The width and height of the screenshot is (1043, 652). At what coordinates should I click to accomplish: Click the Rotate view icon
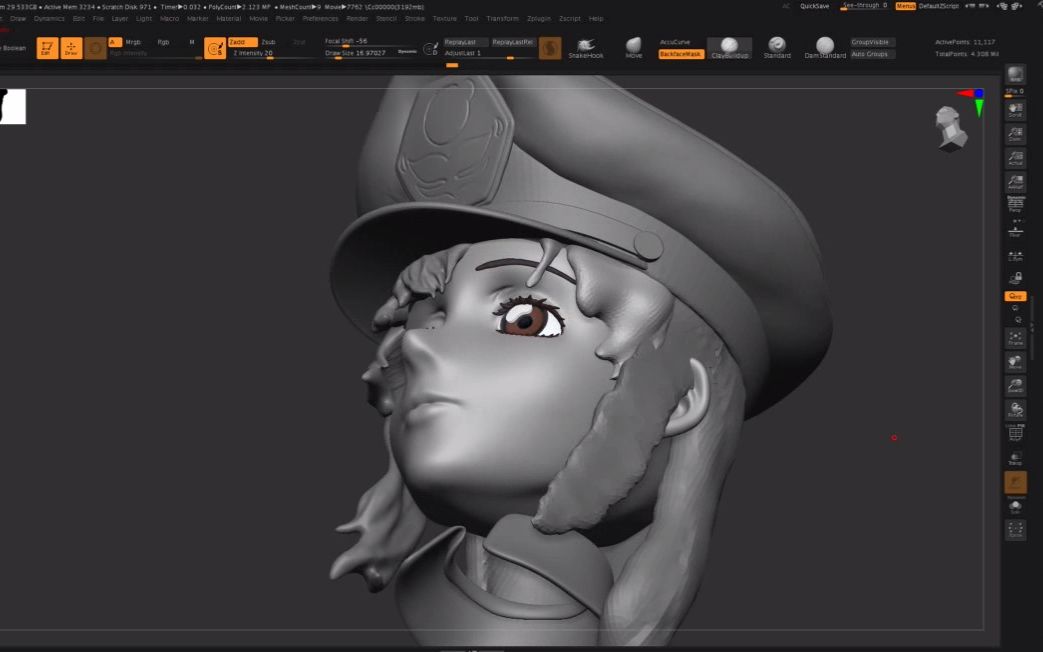click(1015, 410)
